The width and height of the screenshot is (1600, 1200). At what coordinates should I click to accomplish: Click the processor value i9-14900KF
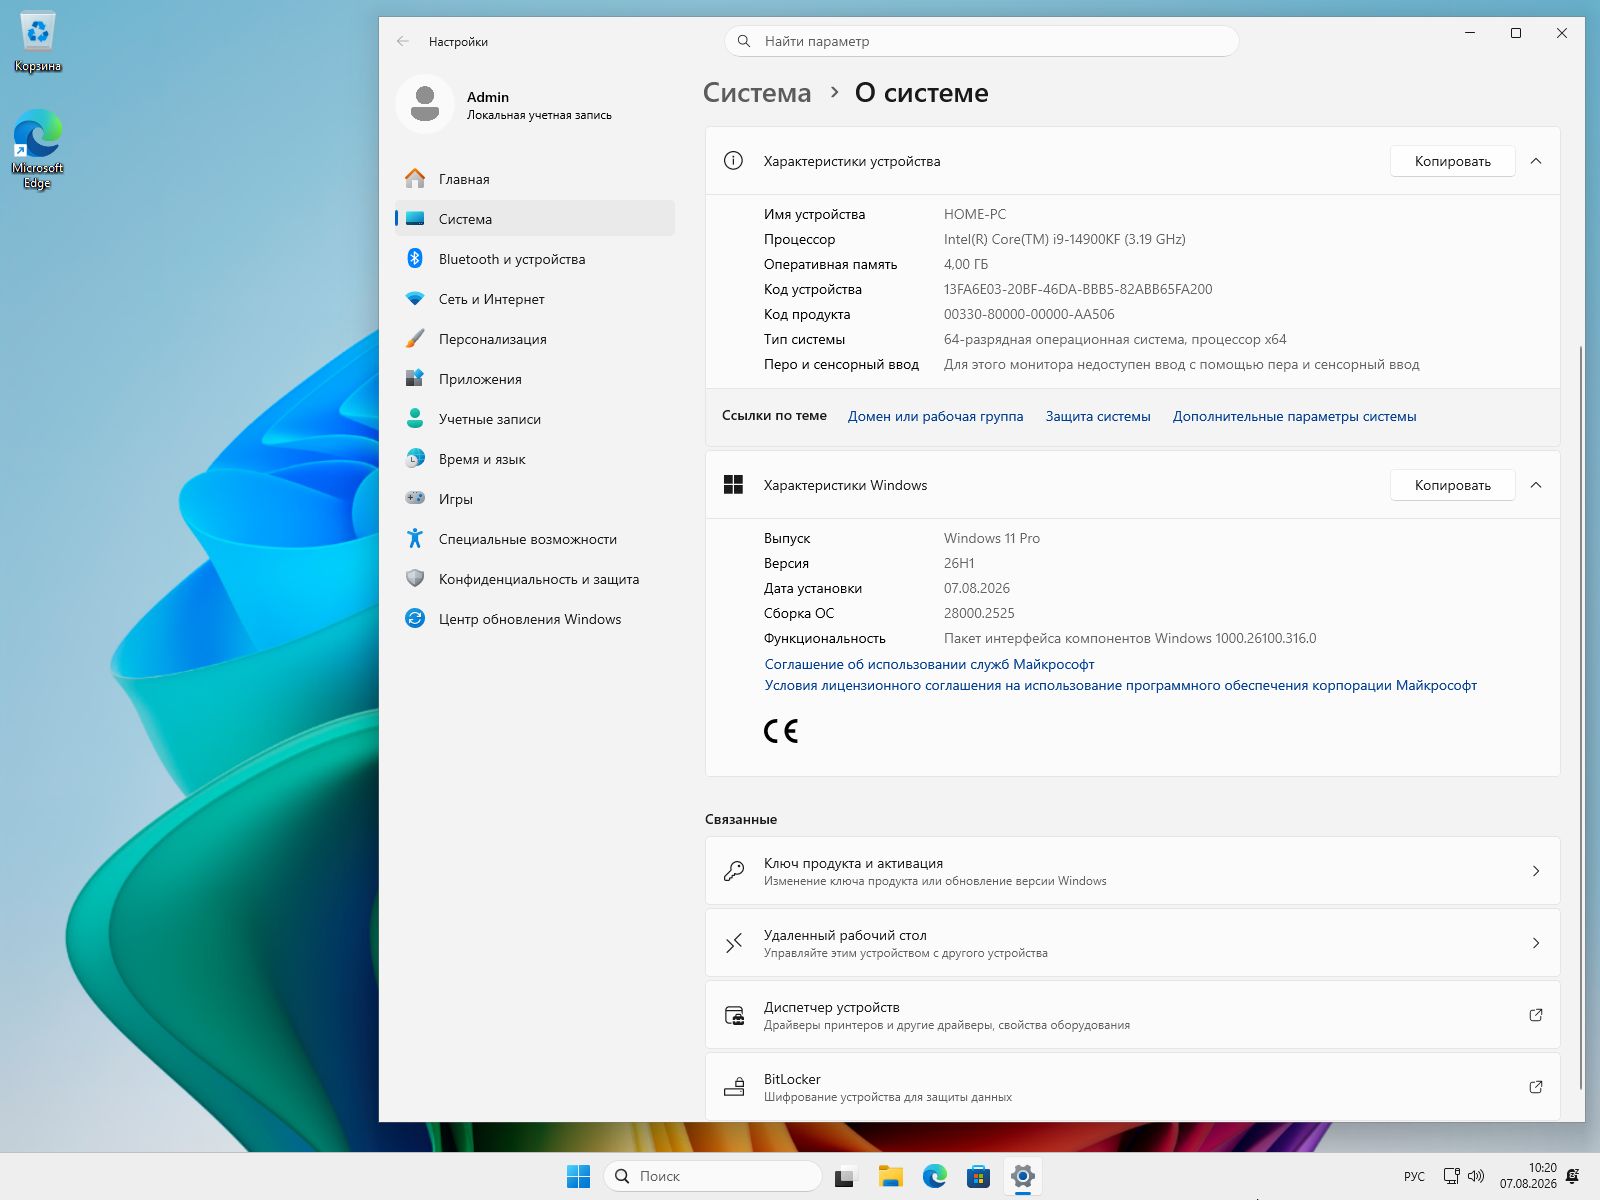click(1064, 239)
